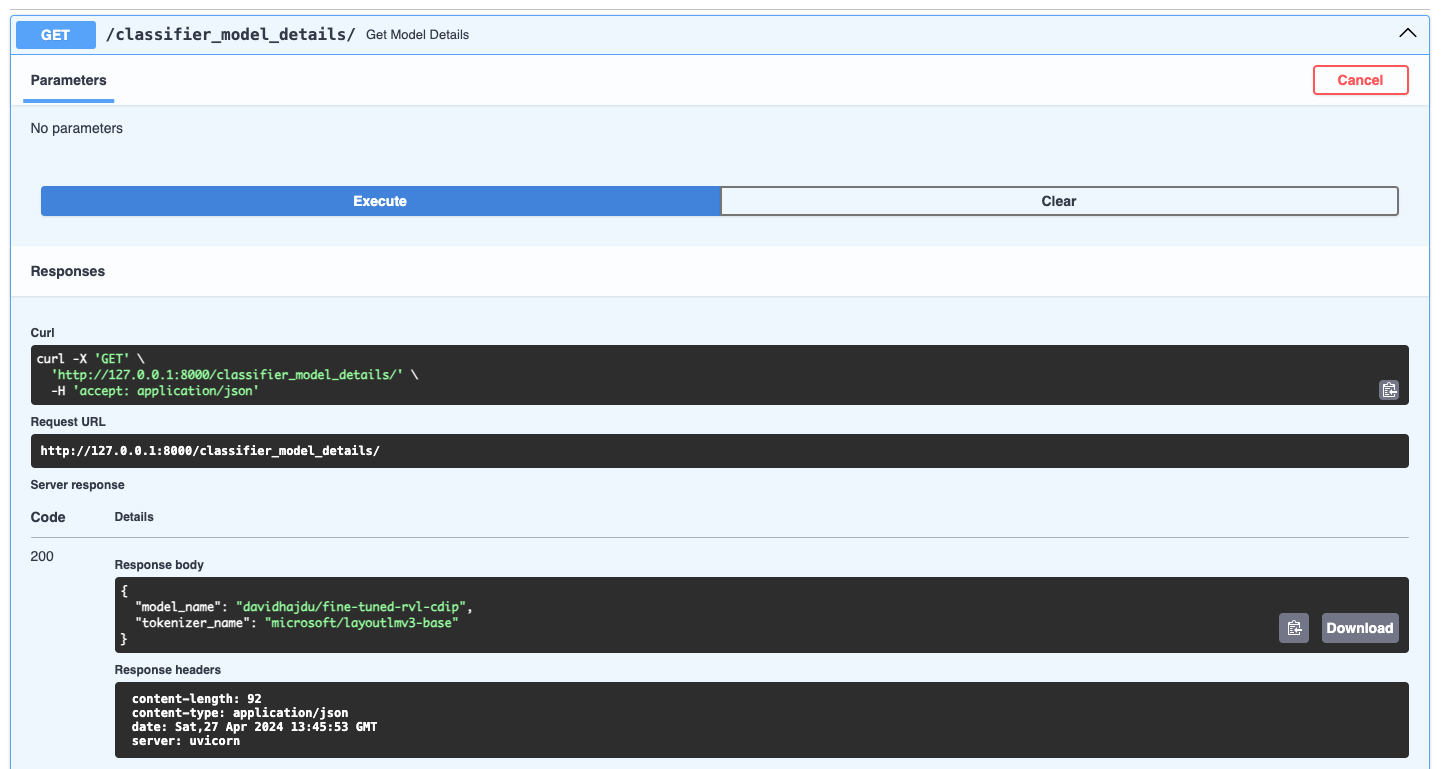Click the Get Model Details summary text

(x=417, y=34)
